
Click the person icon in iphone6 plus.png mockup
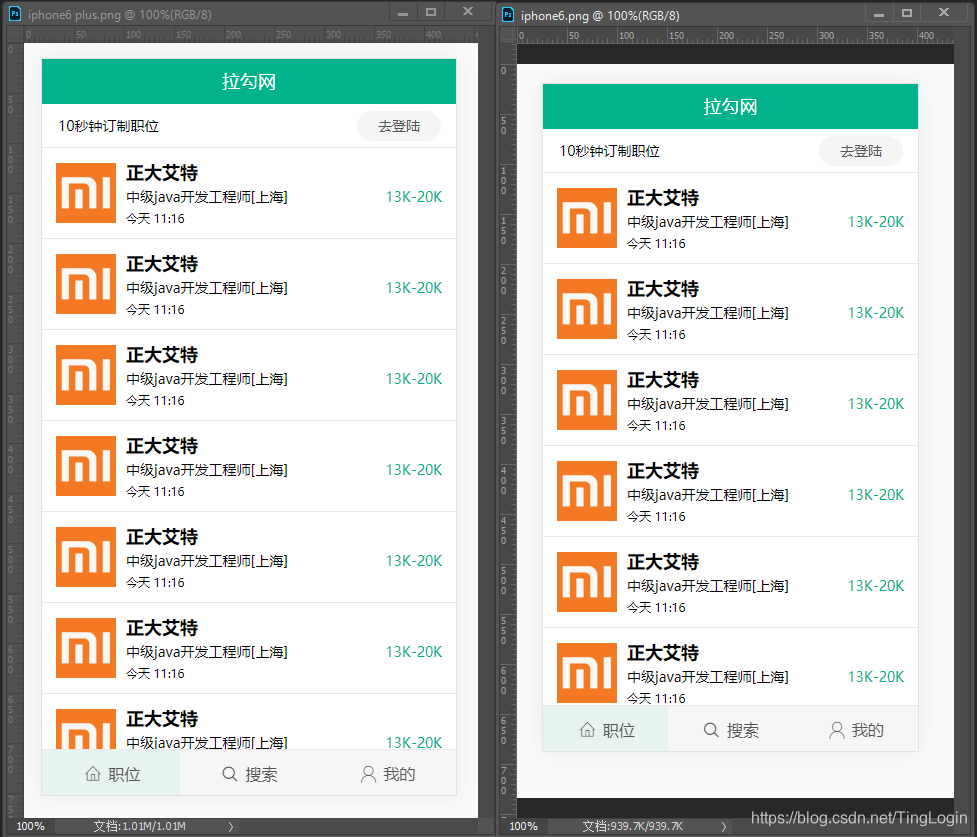tap(368, 774)
